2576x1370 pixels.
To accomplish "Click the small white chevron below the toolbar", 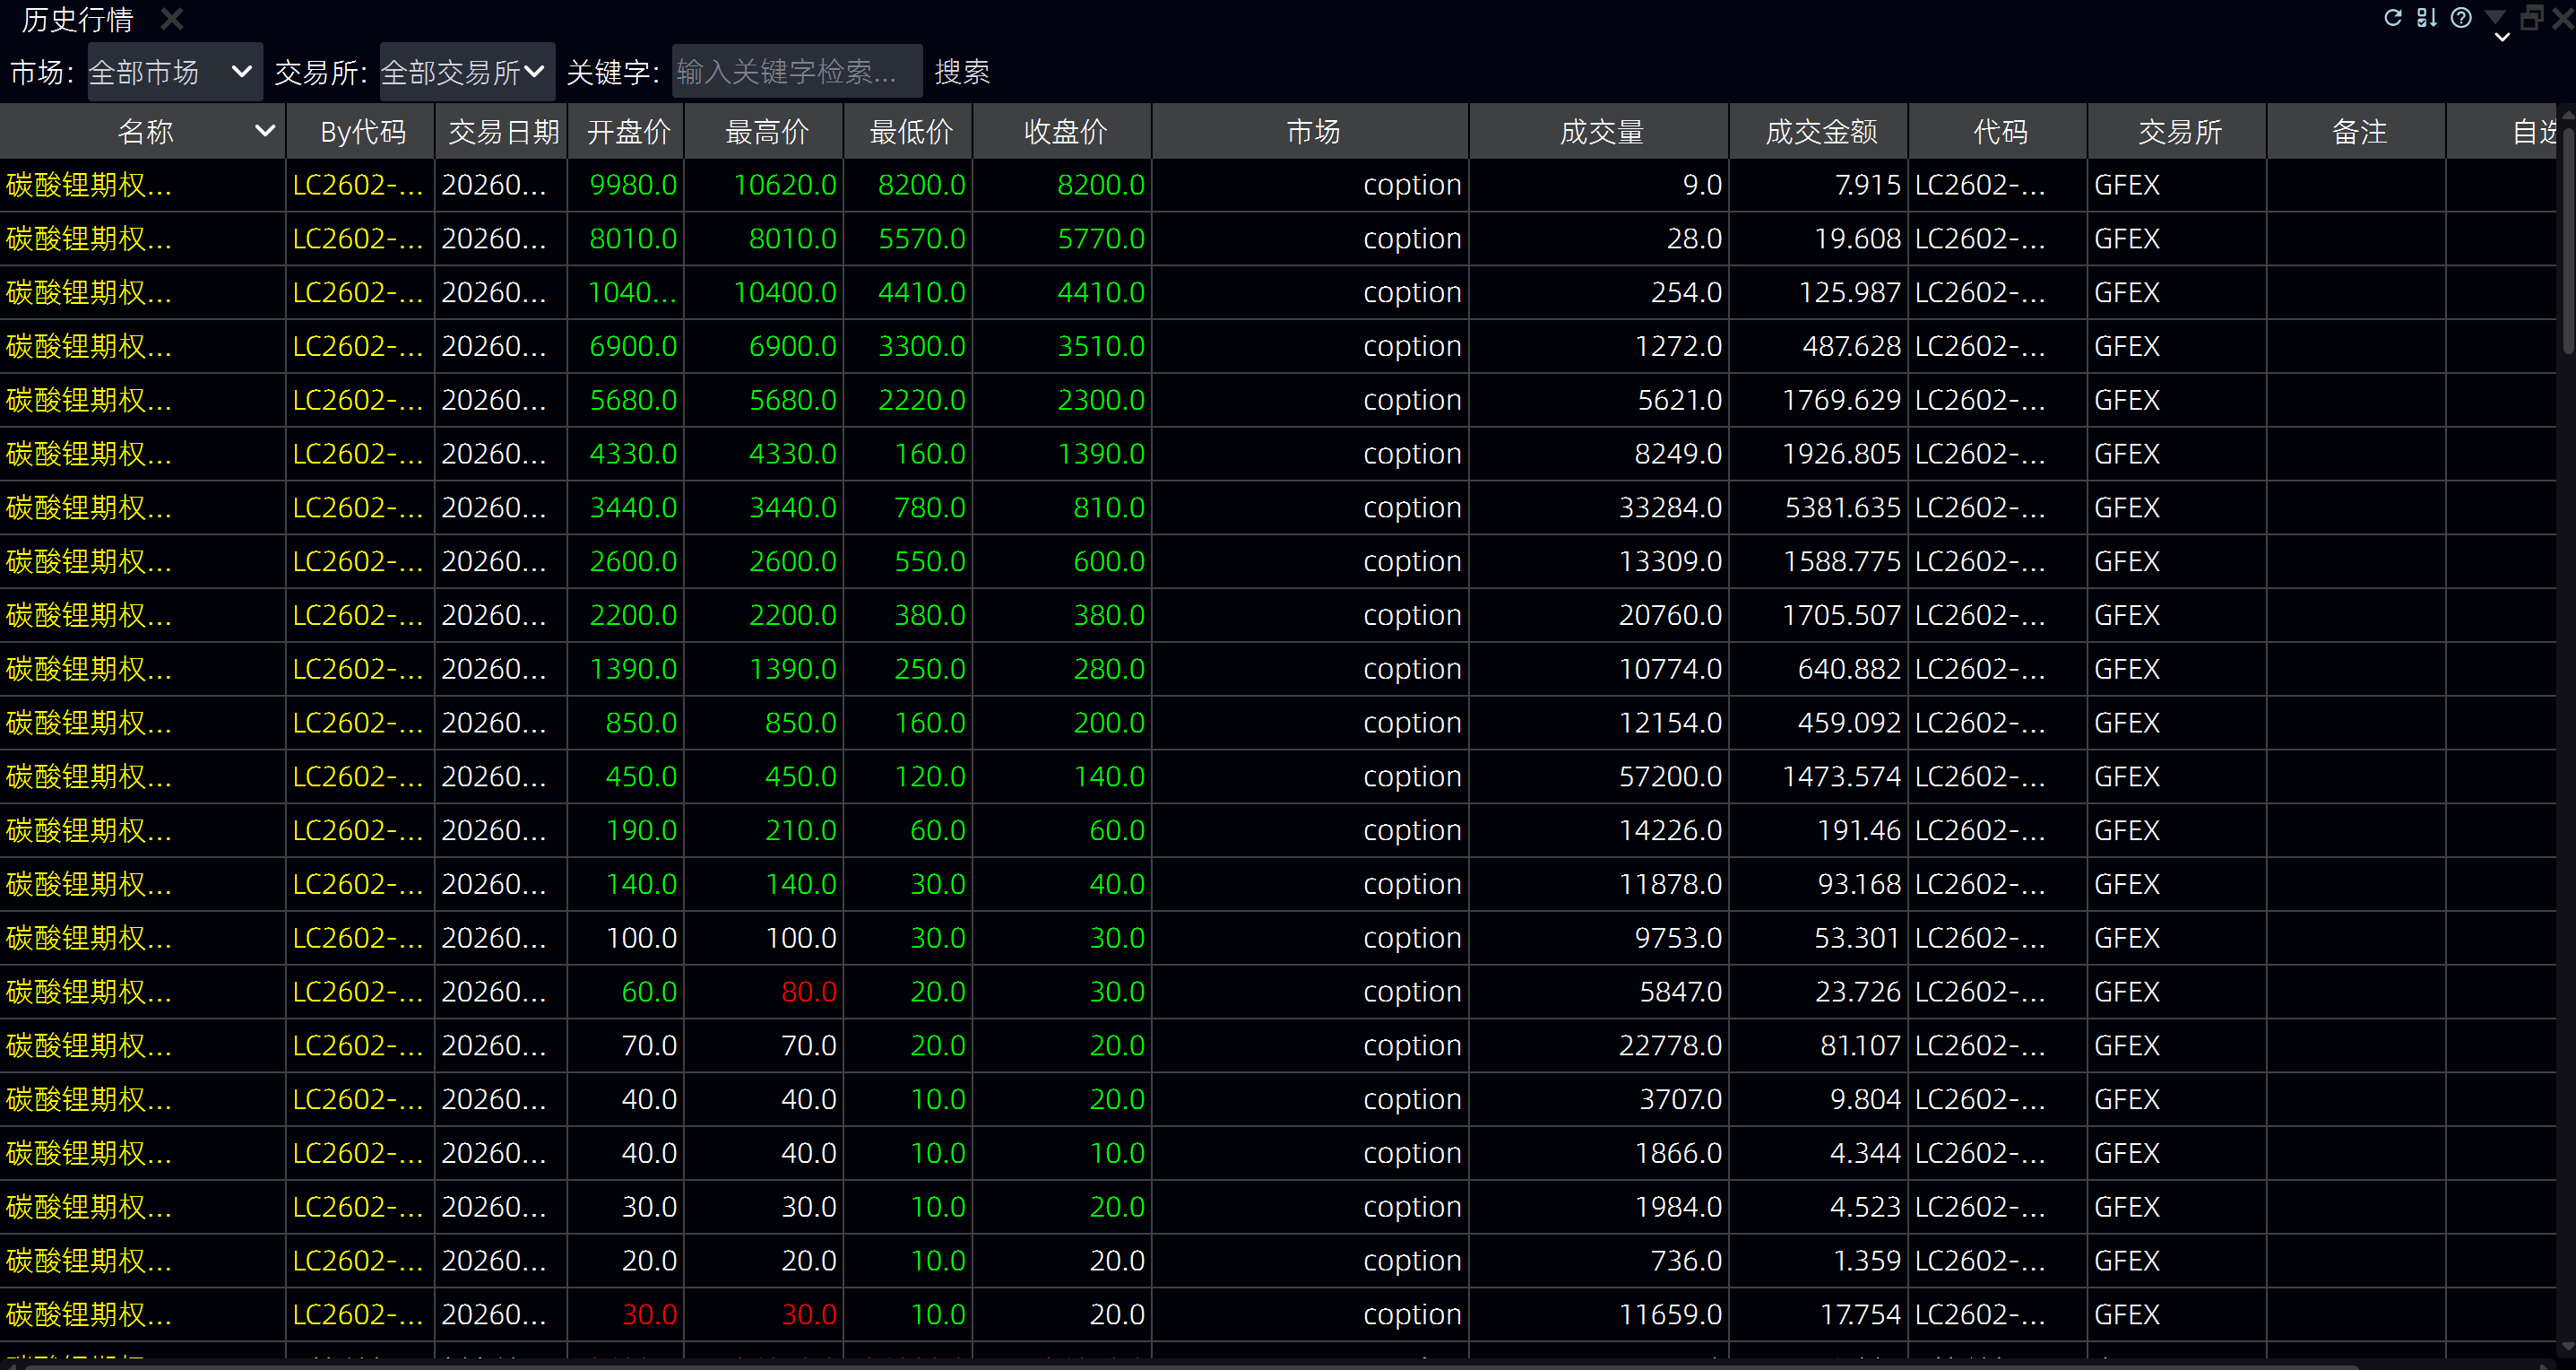I will pyautogui.click(x=2502, y=37).
